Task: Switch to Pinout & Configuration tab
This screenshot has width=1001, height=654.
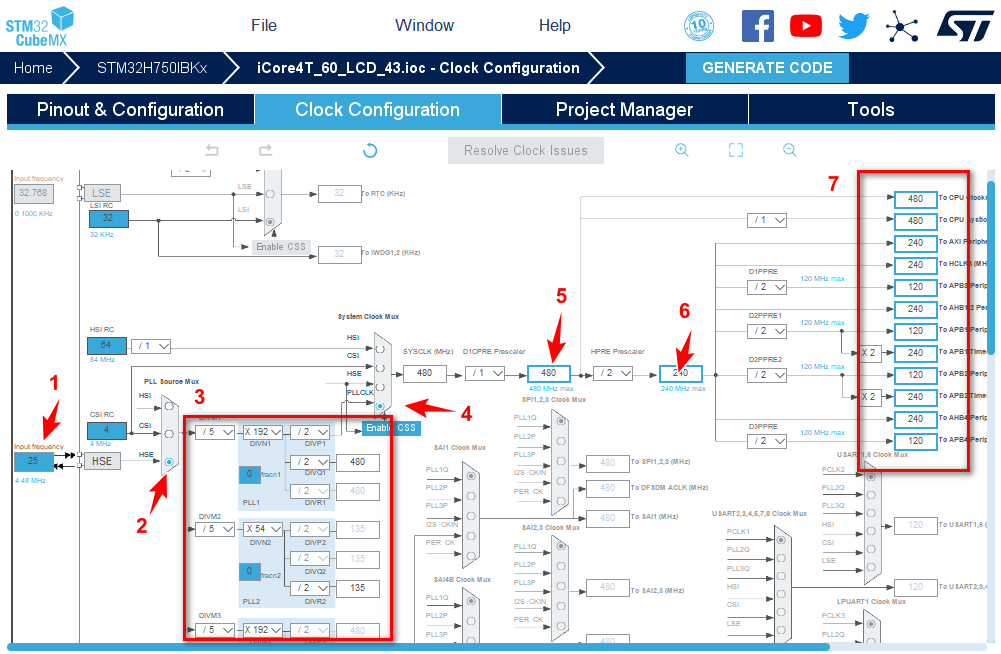Action: coord(130,110)
